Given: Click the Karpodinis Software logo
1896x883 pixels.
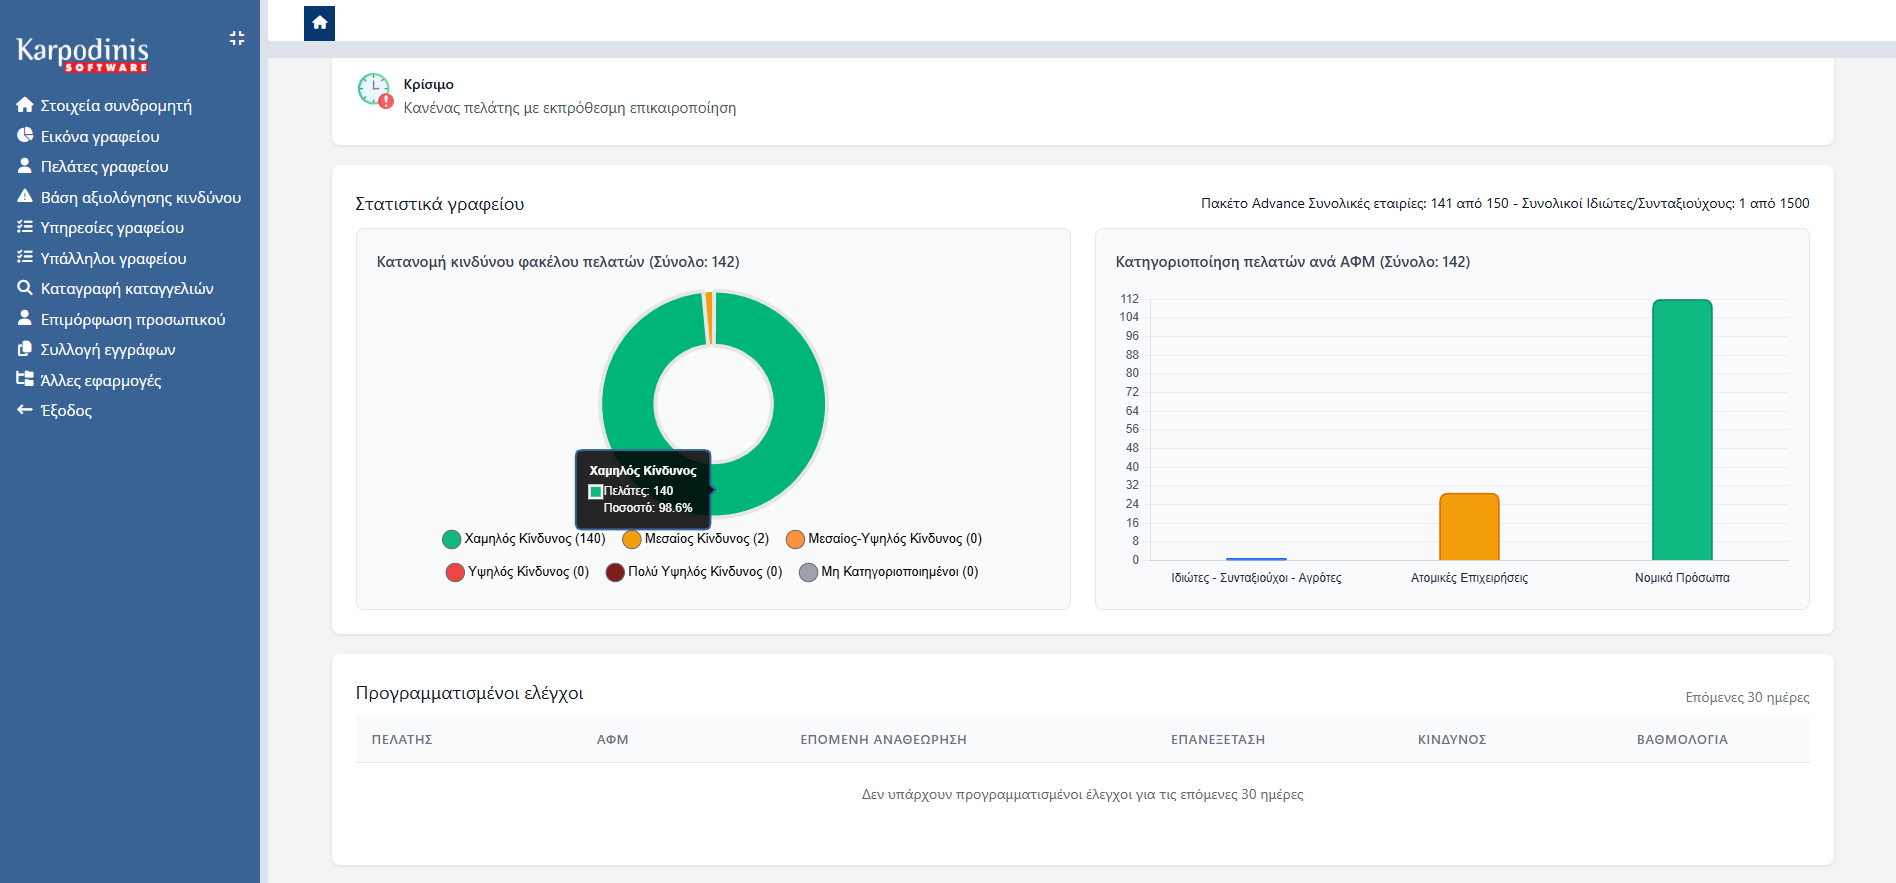Looking at the screenshot, I should pos(83,54).
